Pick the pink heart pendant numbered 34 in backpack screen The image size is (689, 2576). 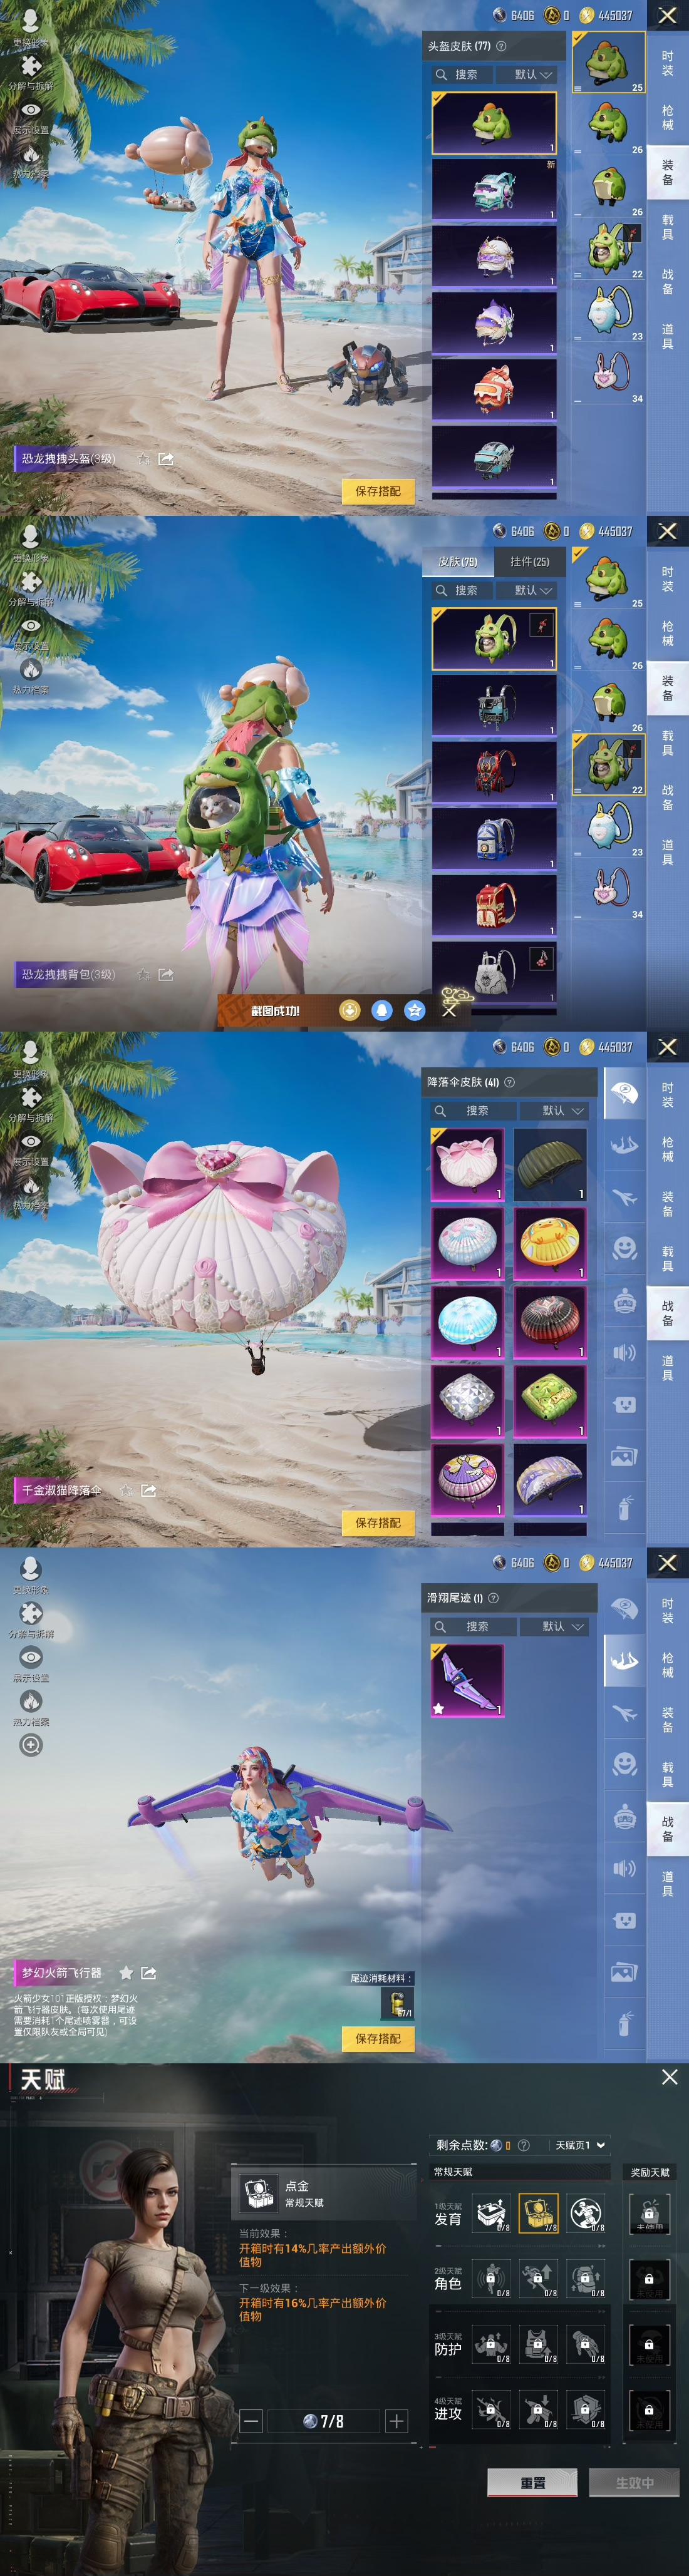[609, 889]
